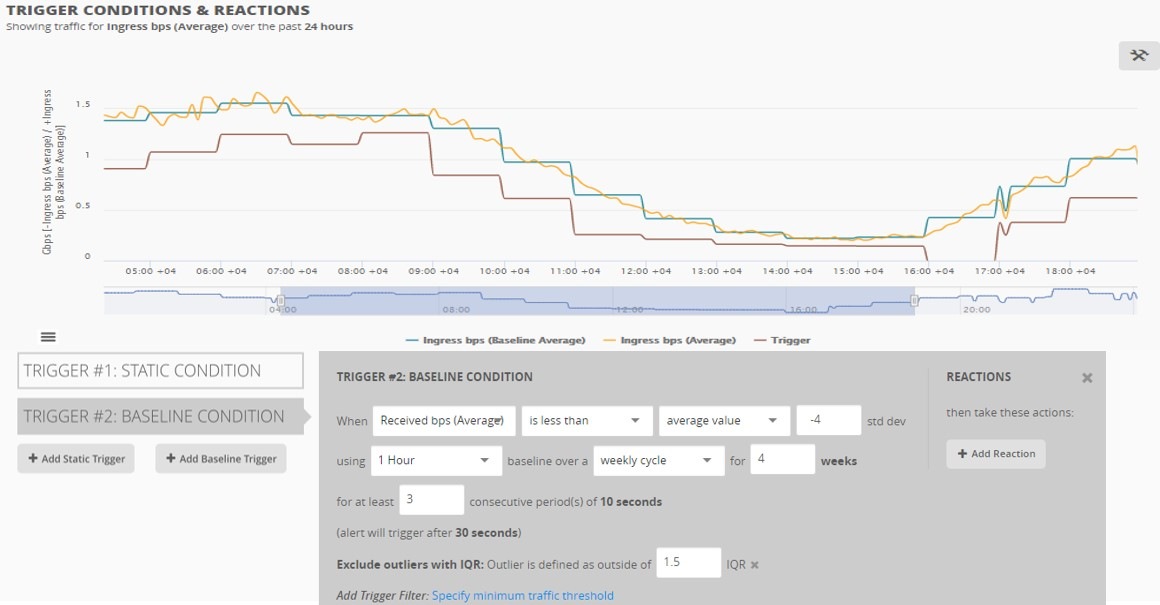
Task: Open the weekly cycle dropdown
Action: click(658, 460)
